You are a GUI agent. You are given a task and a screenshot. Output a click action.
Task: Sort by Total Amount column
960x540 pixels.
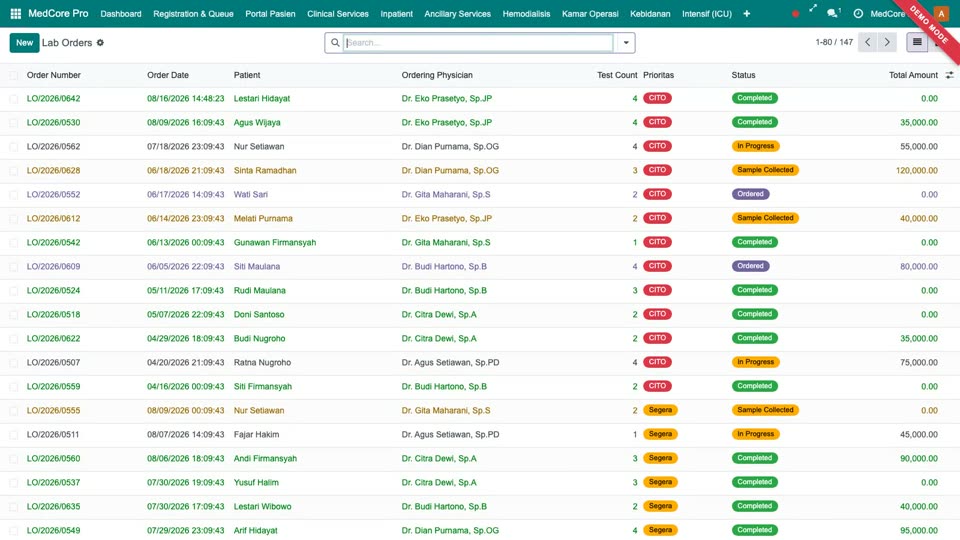913,75
